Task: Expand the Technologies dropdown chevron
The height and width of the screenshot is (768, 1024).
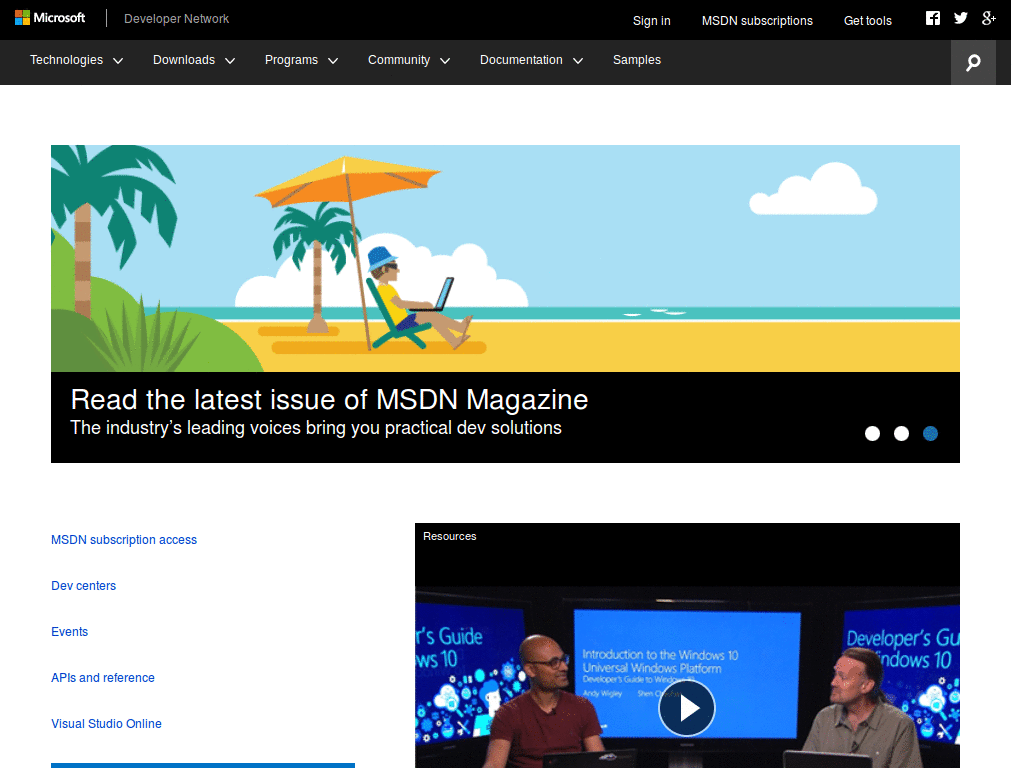Action: click(118, 61)
